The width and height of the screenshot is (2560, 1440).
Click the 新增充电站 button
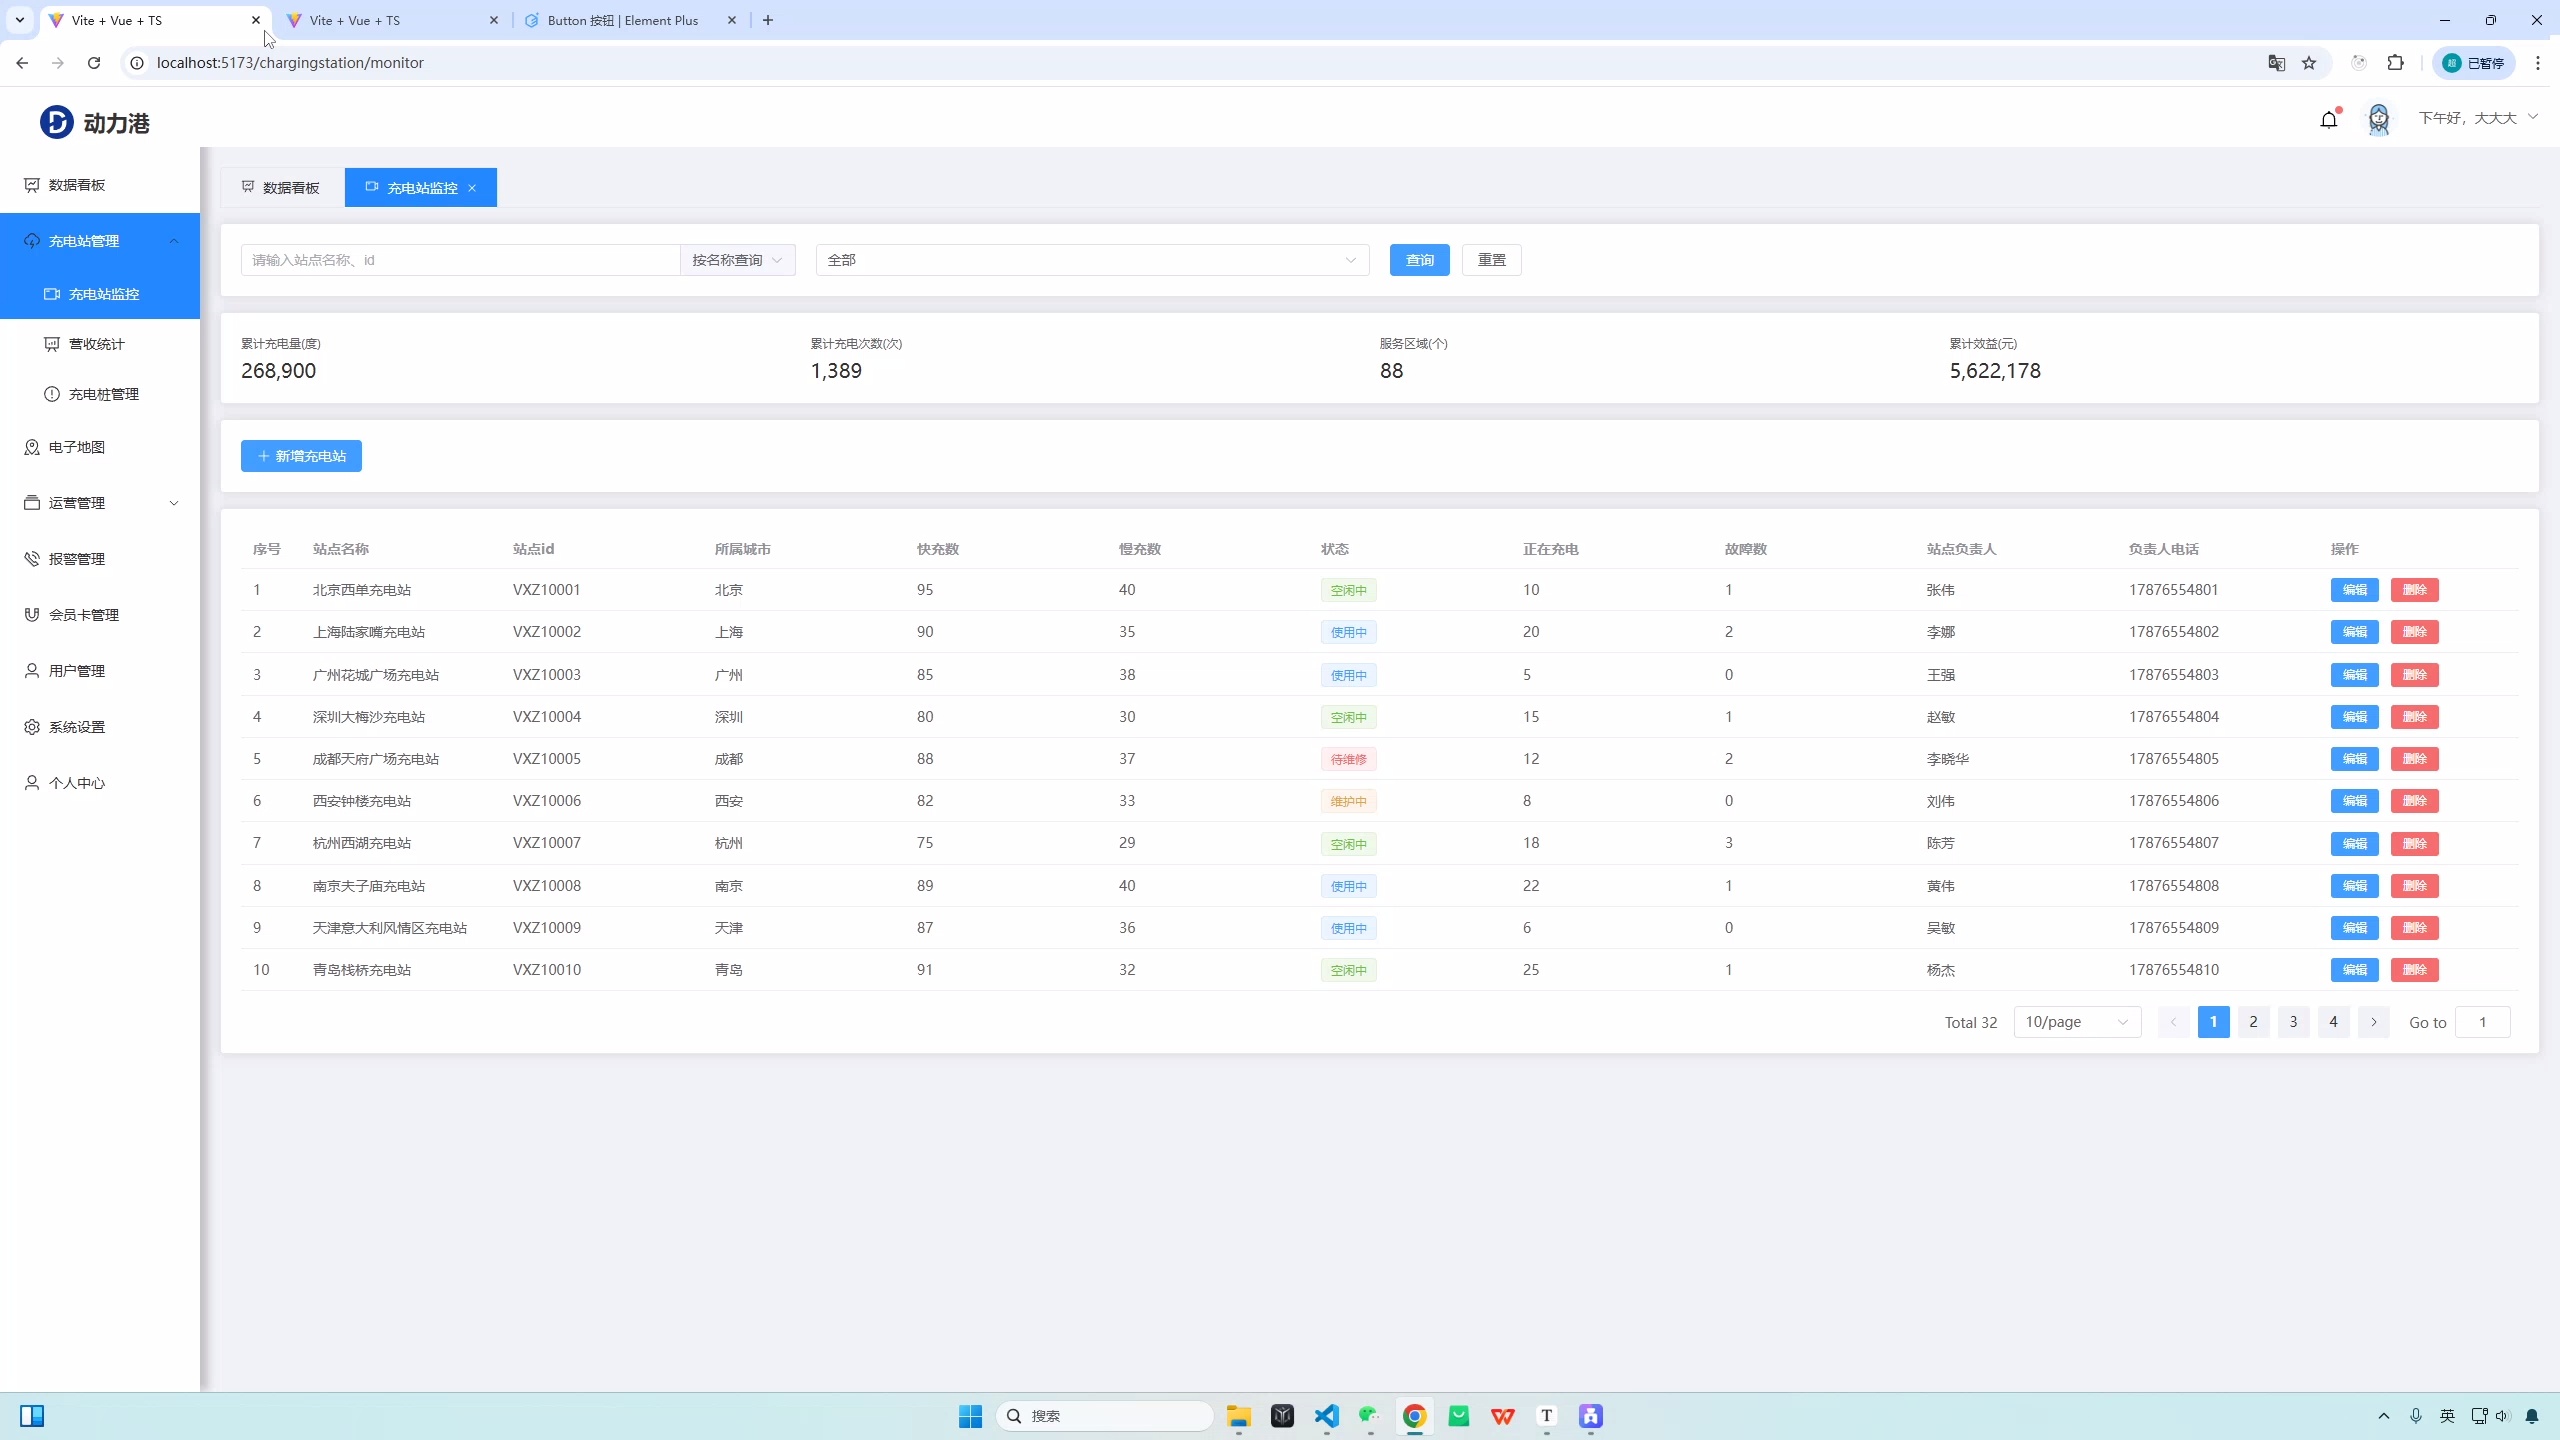coord(301,456)
